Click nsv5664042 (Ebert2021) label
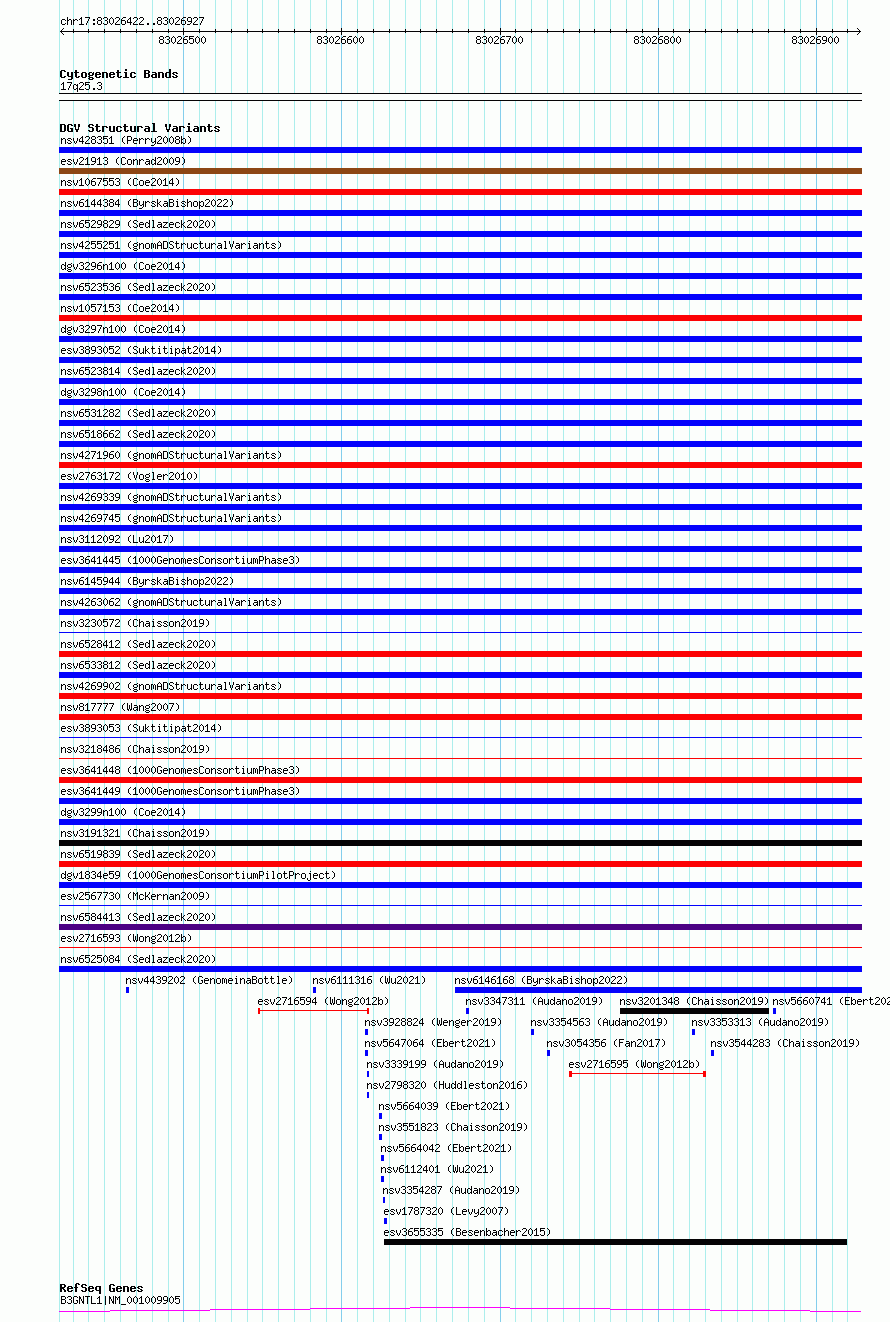This screenshot has height=1322, width=890. [x=447, y=1148]
